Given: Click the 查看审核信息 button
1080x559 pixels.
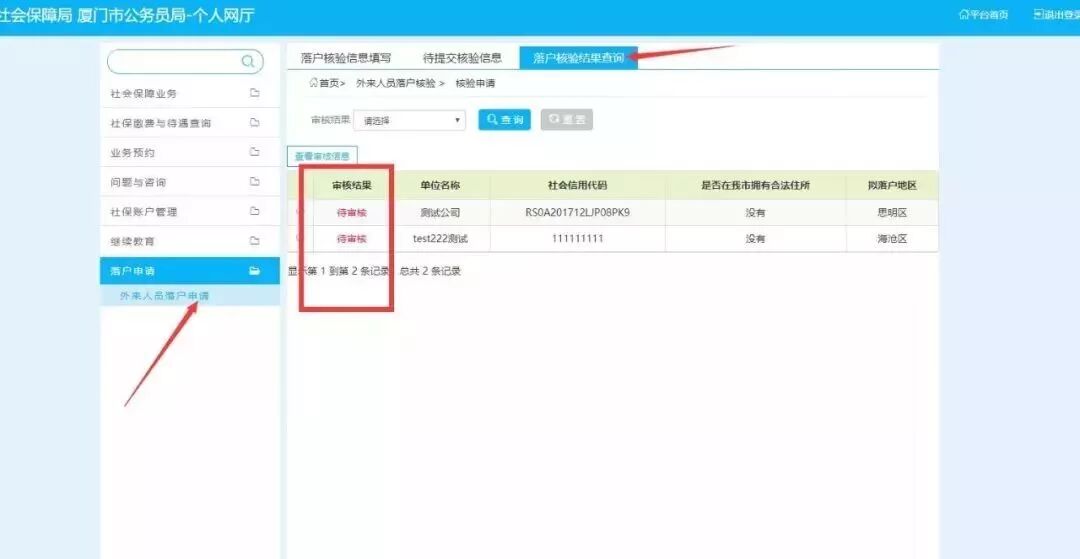Looking at the screenshot, I should coord(322,156).
